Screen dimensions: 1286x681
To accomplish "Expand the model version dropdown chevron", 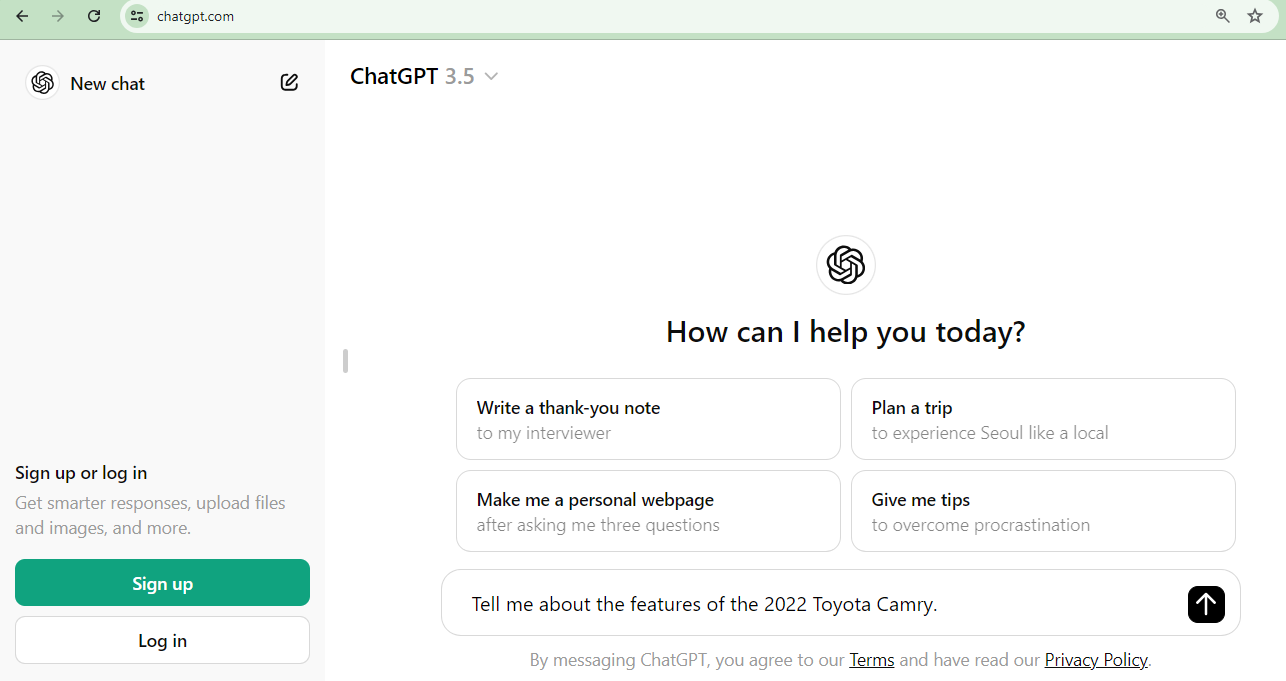I will [x=491, y=76].
